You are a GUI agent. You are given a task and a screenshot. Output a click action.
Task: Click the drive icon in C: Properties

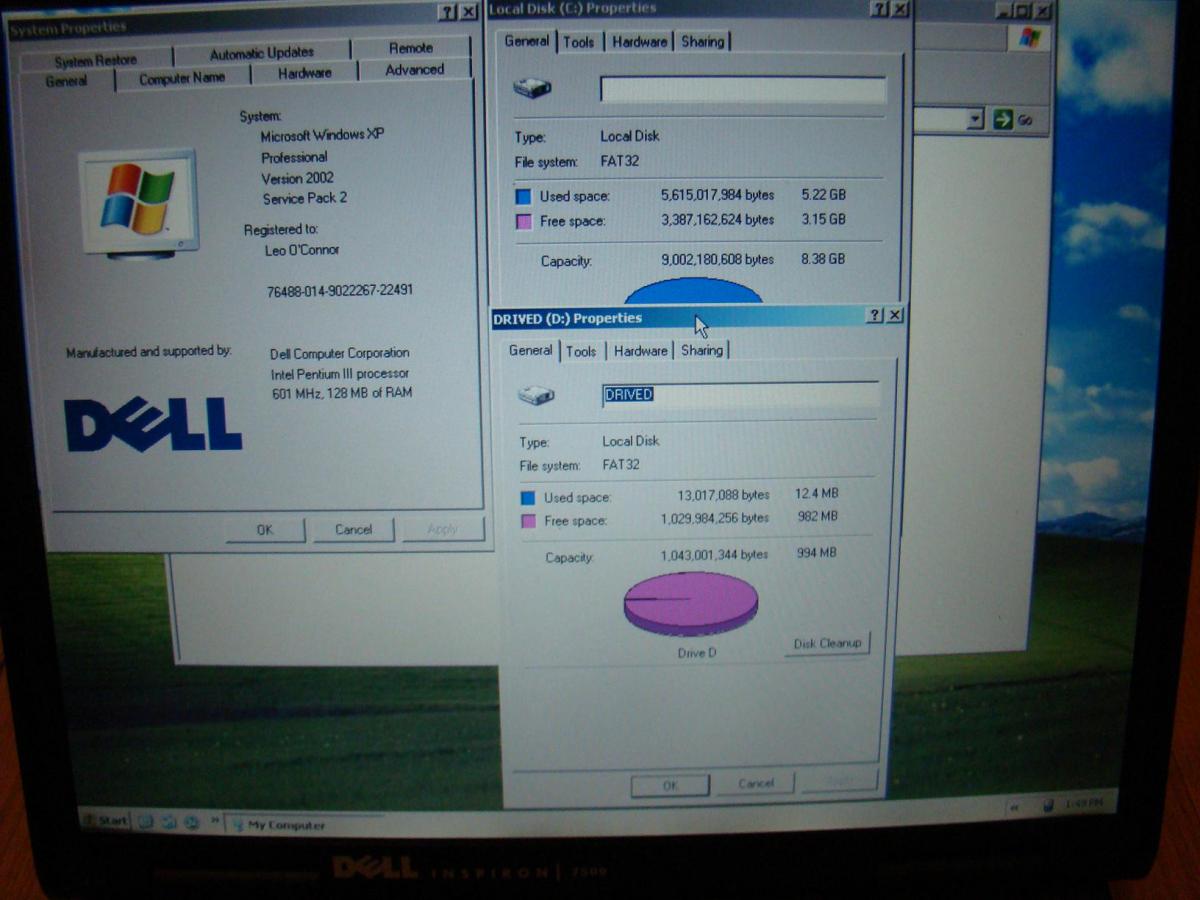tap(532, 88)
